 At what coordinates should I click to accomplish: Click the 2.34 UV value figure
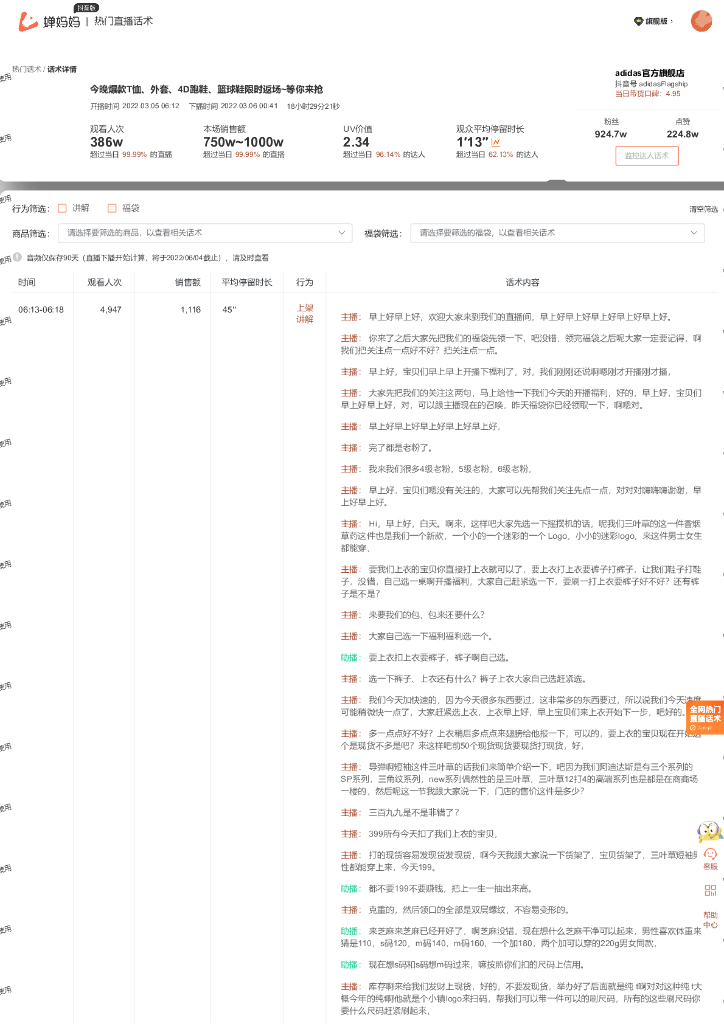pyautogui.click(x=356, y=142)
